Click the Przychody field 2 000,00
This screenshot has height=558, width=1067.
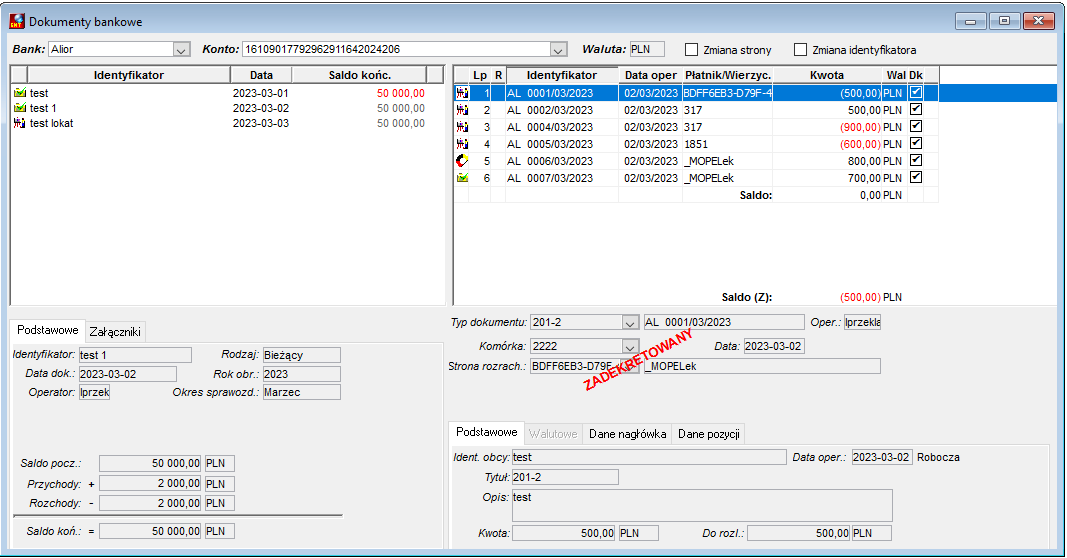click(x=150, y=484)
